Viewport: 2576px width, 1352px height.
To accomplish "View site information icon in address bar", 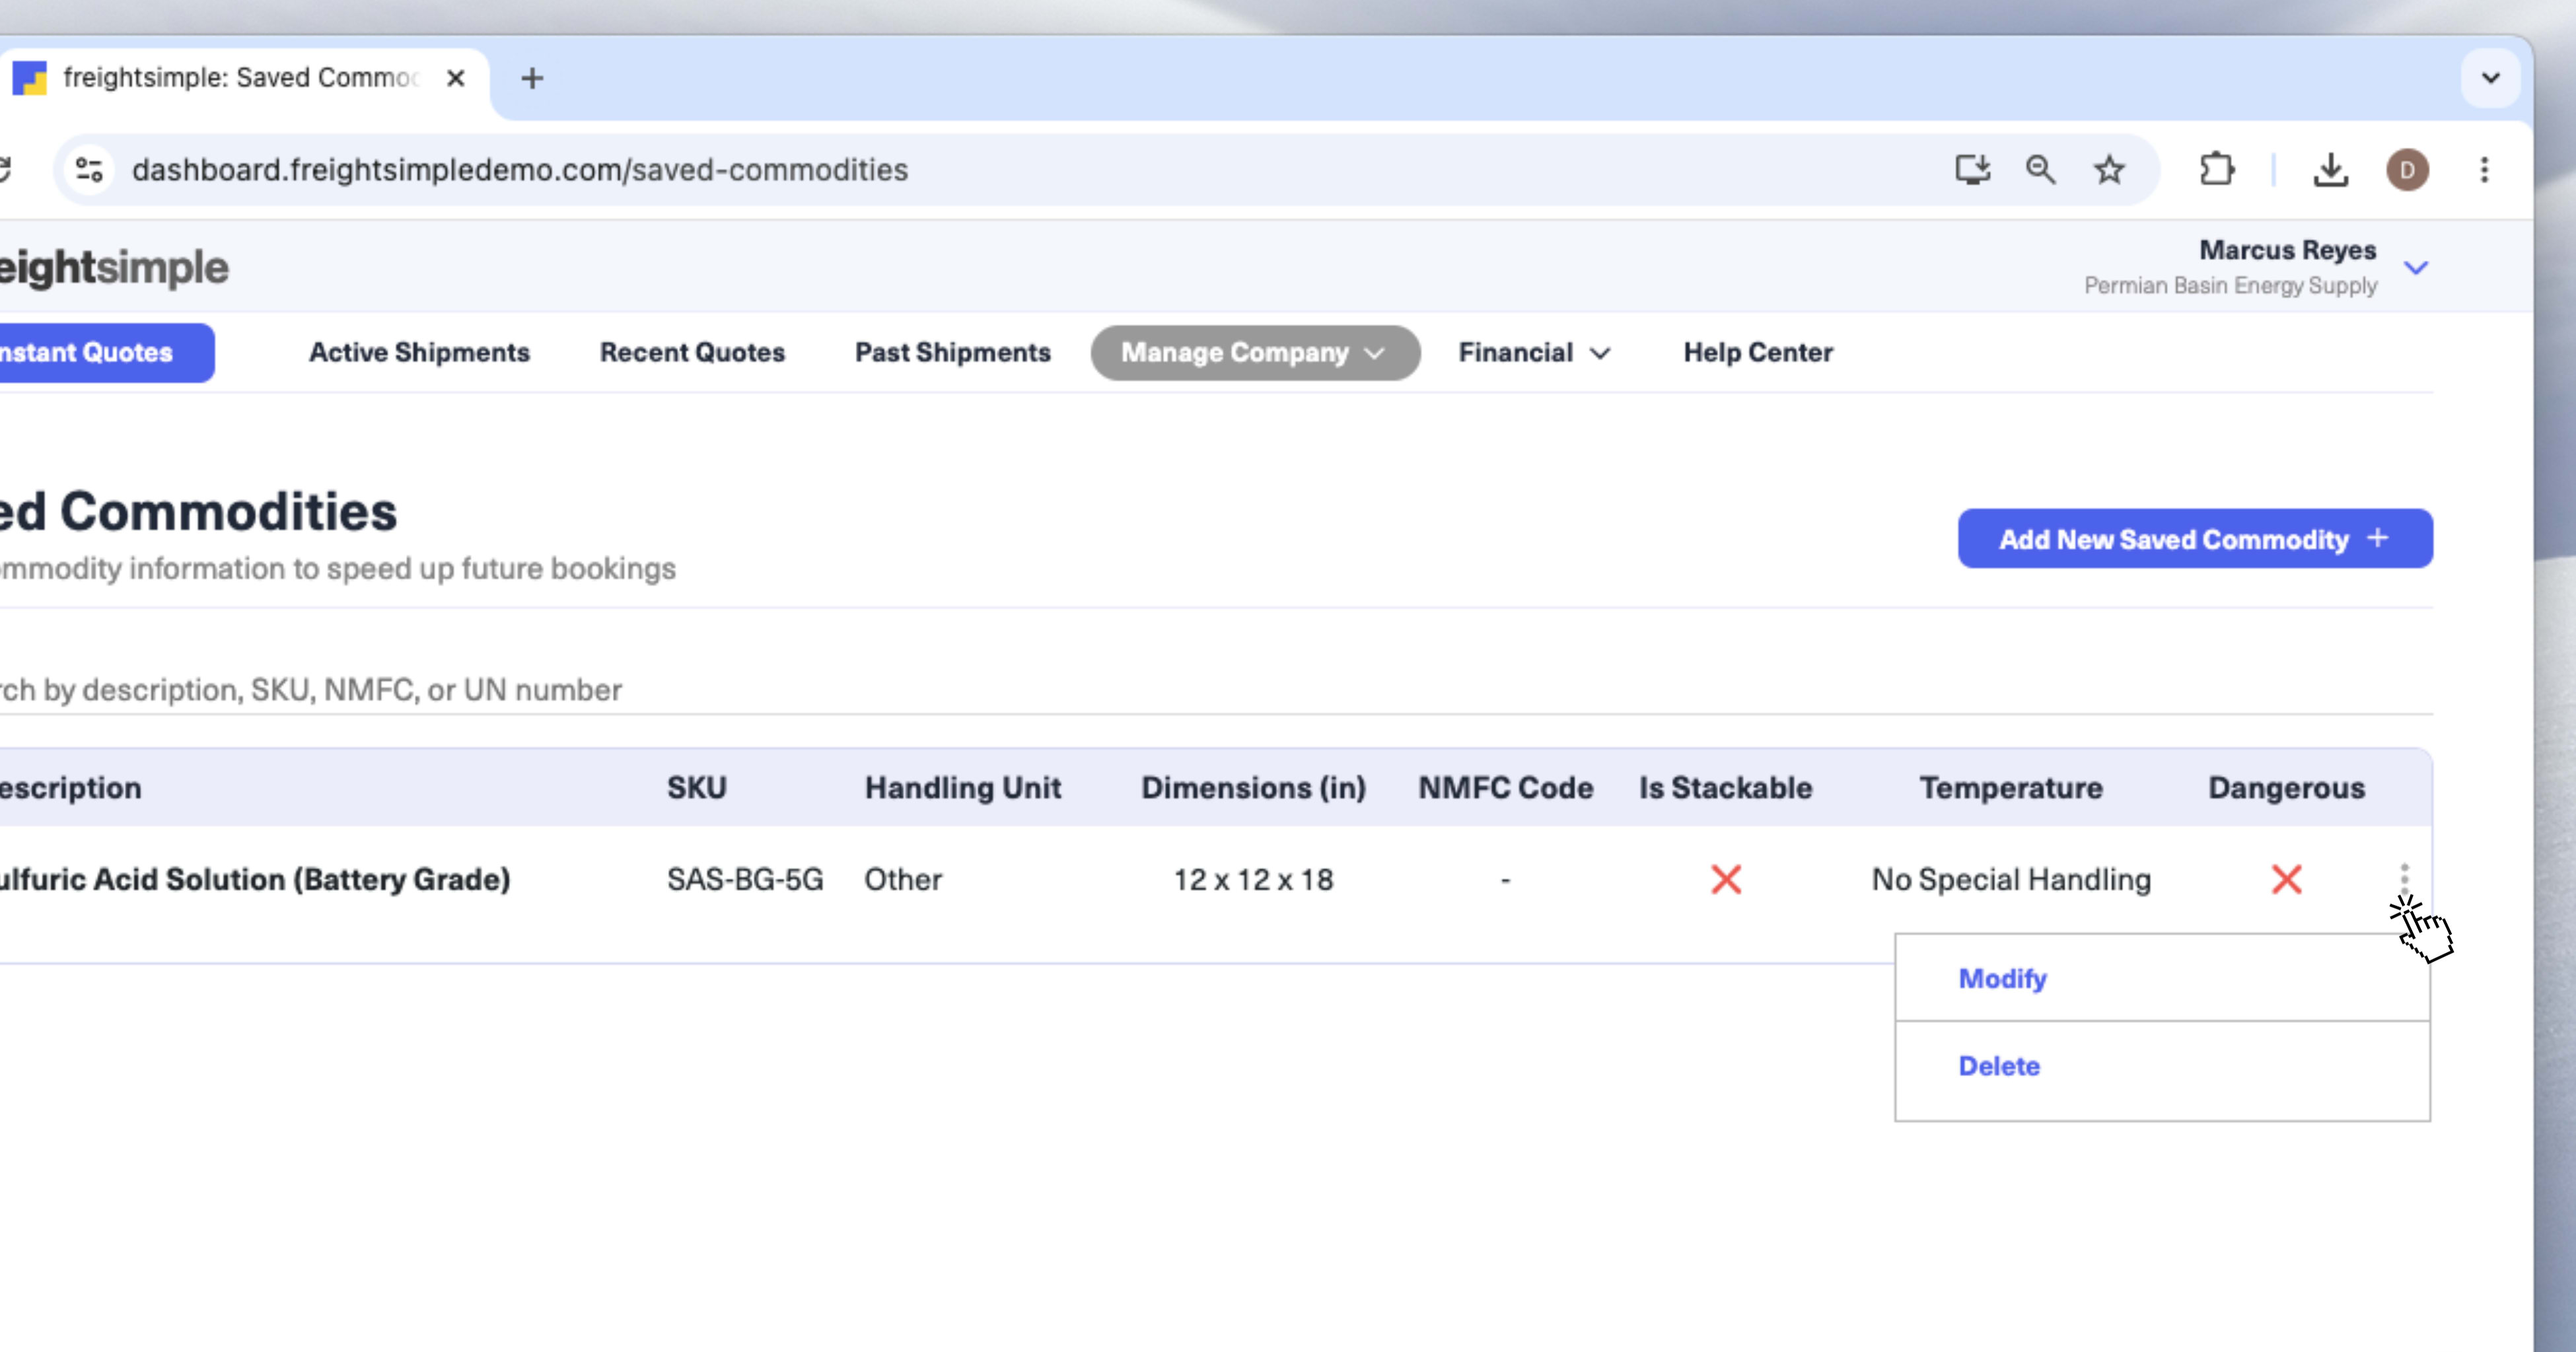I will 90,170.
